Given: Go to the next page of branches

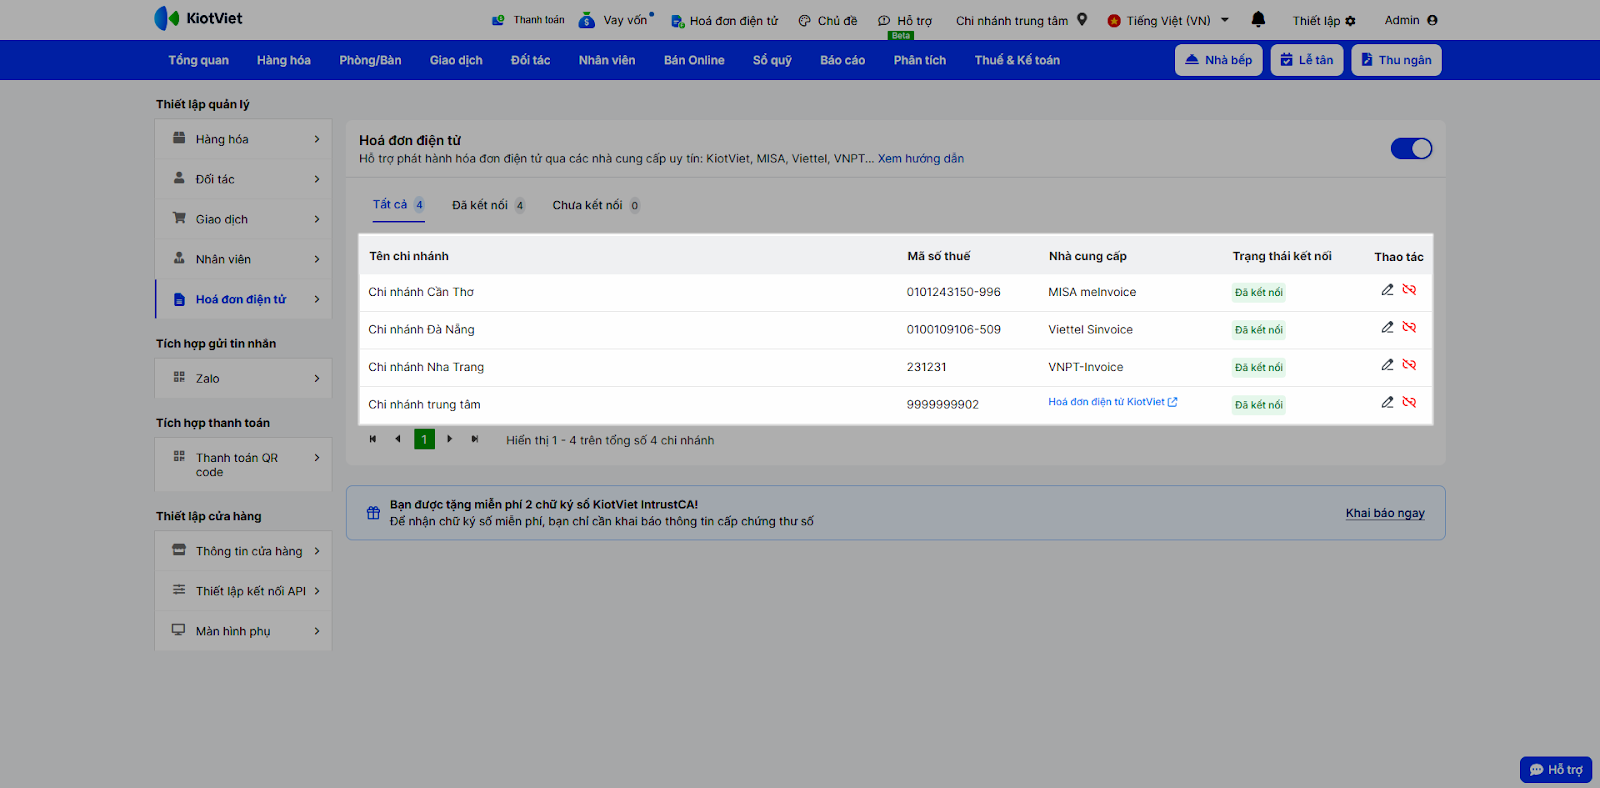Looking at the screenshot, I should [x=450, y=439].
